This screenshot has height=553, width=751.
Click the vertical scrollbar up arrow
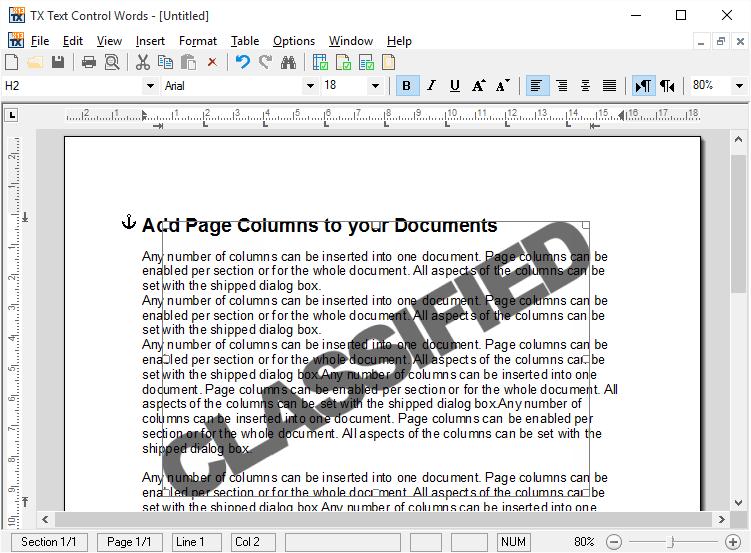click(x=738, y=139)
